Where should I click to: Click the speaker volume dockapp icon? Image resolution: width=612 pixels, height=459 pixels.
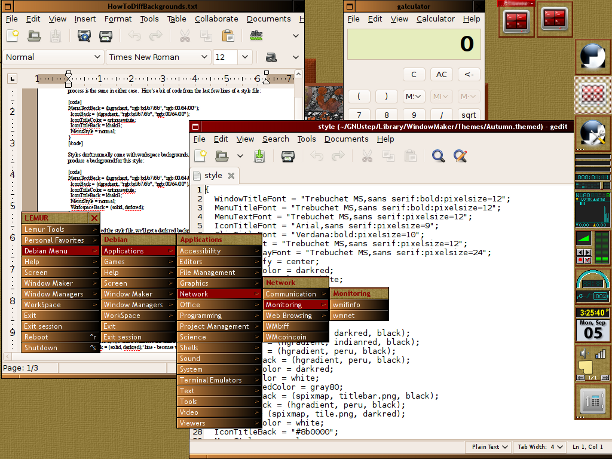pos(584,354)
